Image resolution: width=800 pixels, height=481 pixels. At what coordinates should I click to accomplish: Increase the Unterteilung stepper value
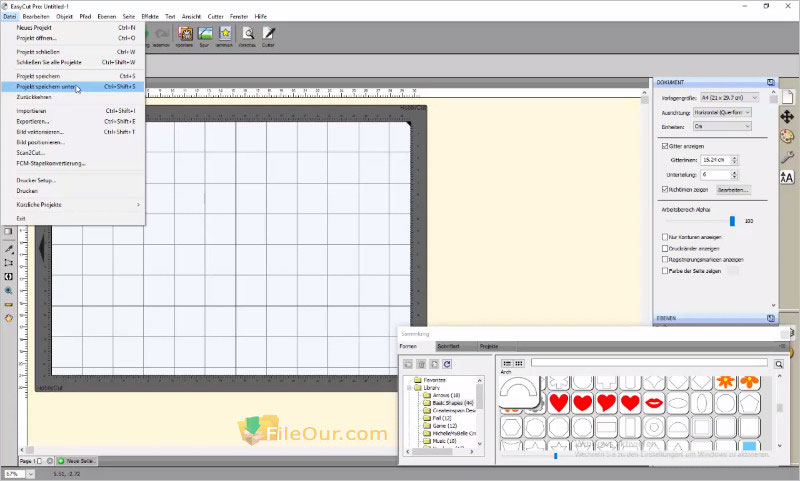point(735,172)
